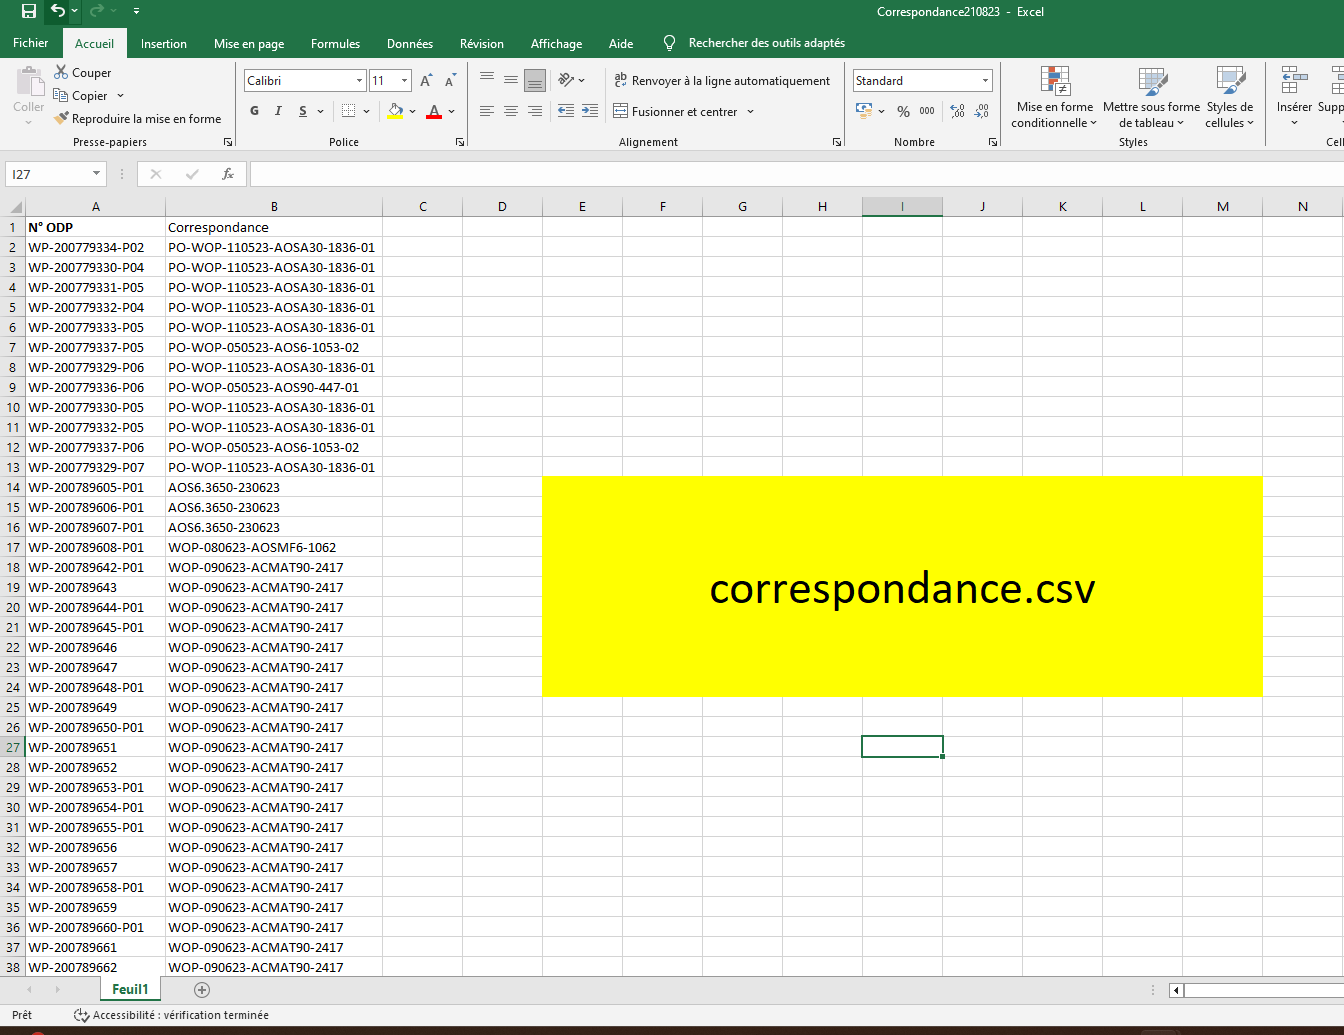The image size is (1344, 1035).
Task: Toggle bold formatting with the G button
Action: (x=255, y=111)
